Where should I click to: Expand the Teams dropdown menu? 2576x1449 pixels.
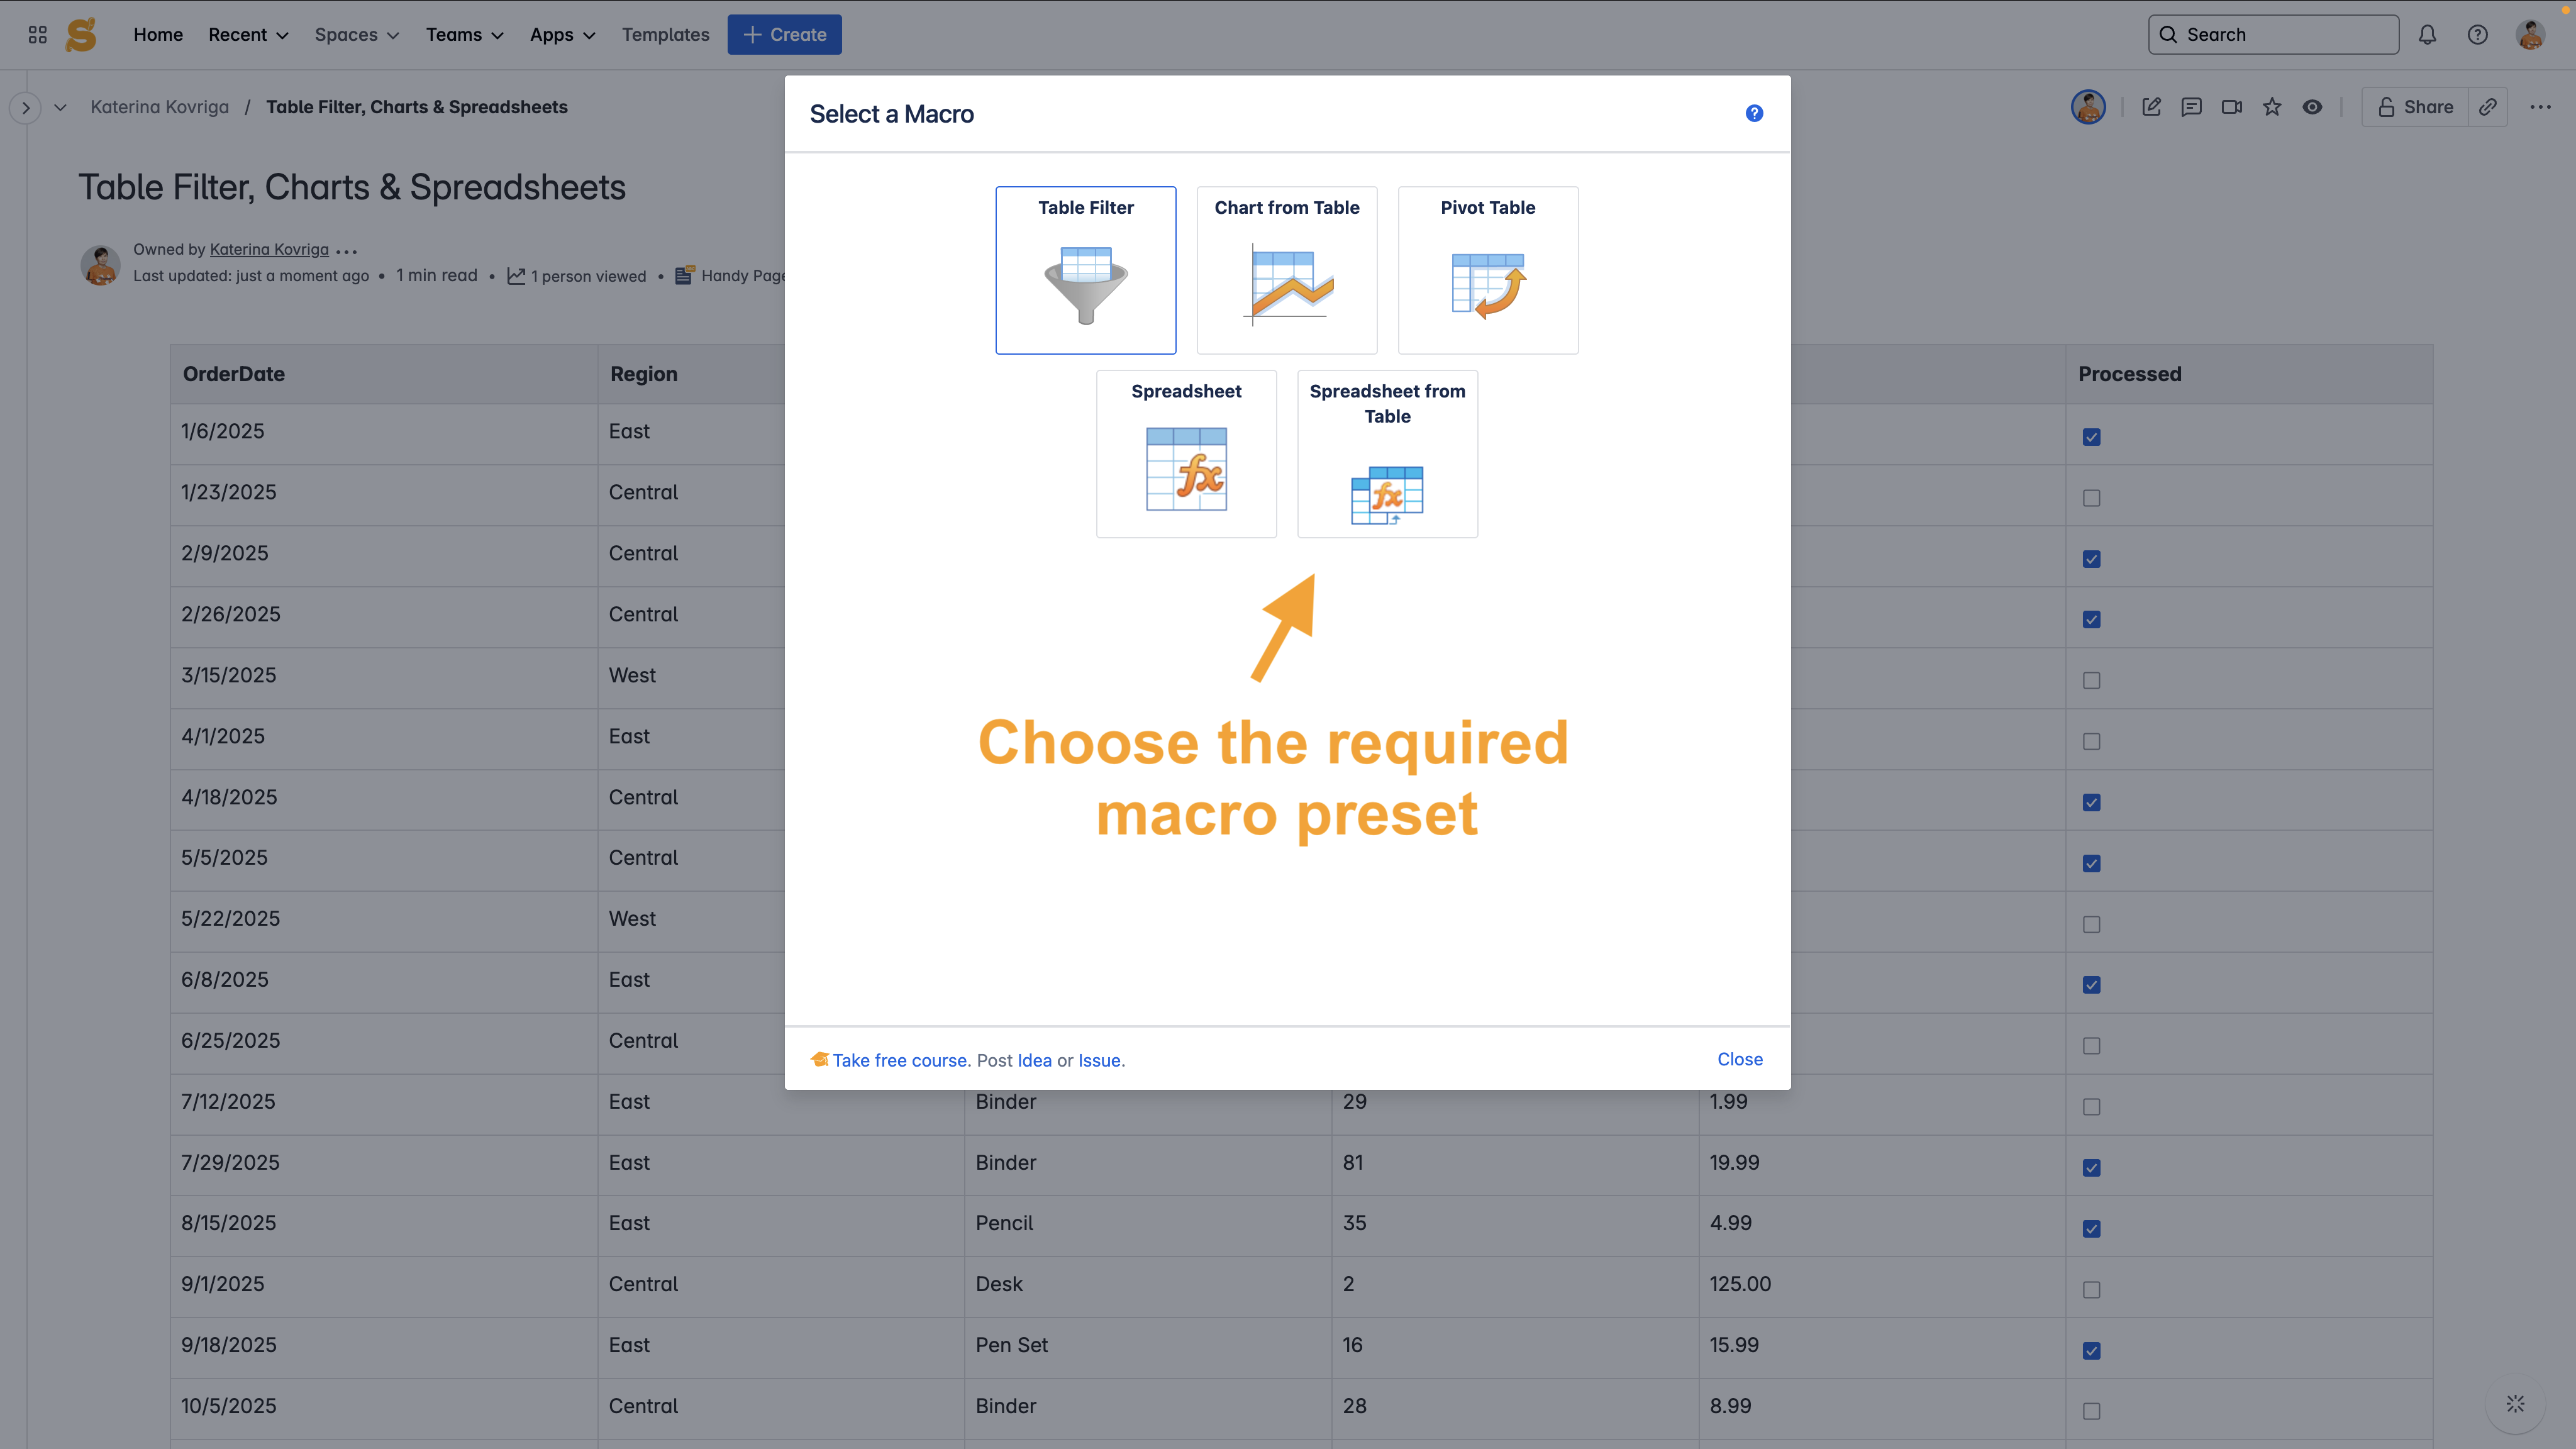[464, 35]
